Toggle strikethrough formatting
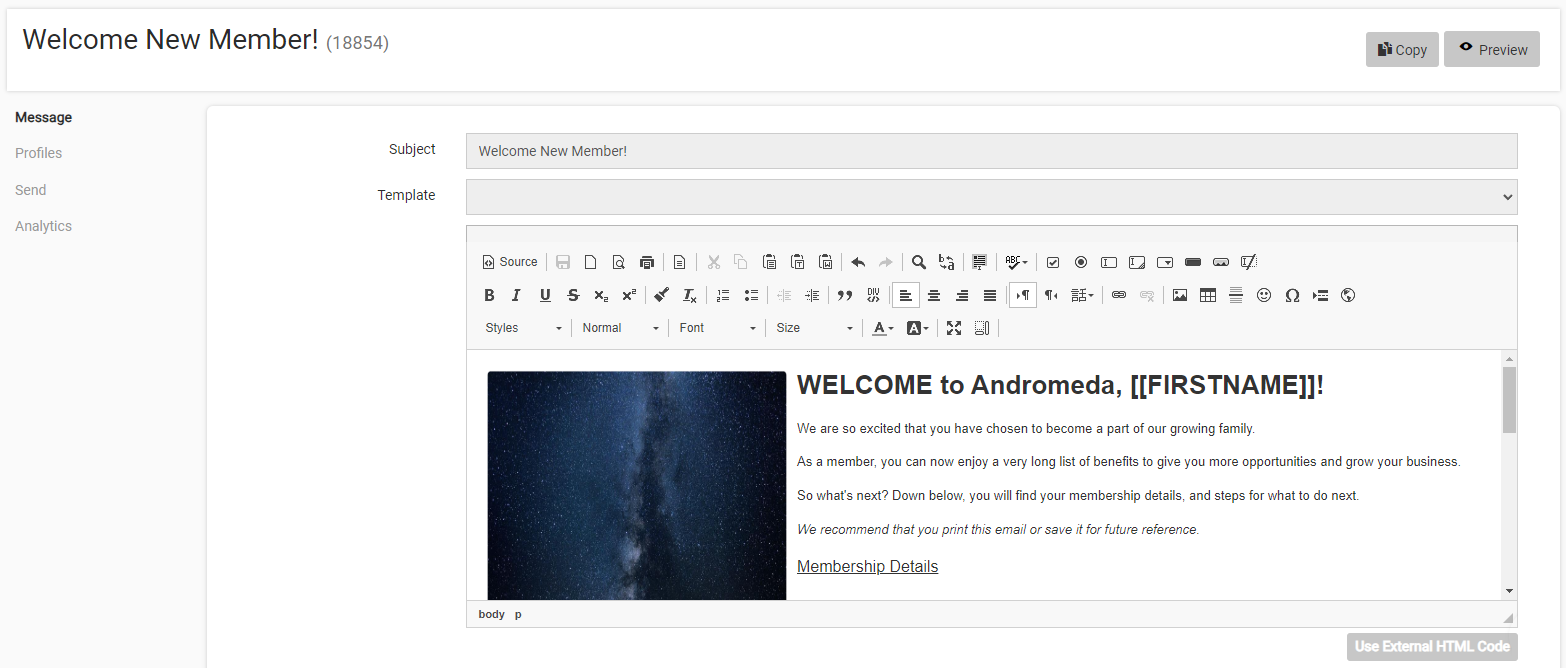1566x668 pixels. (x=573, y=295)
